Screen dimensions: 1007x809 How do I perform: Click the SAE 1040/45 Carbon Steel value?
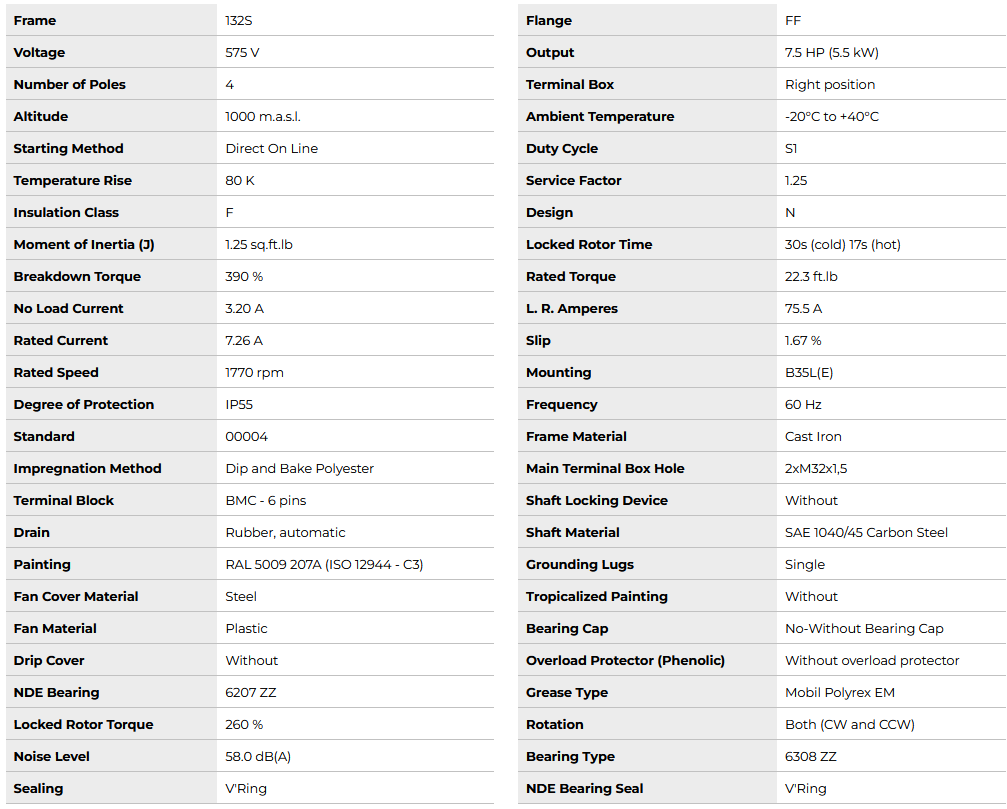point(866,533)
